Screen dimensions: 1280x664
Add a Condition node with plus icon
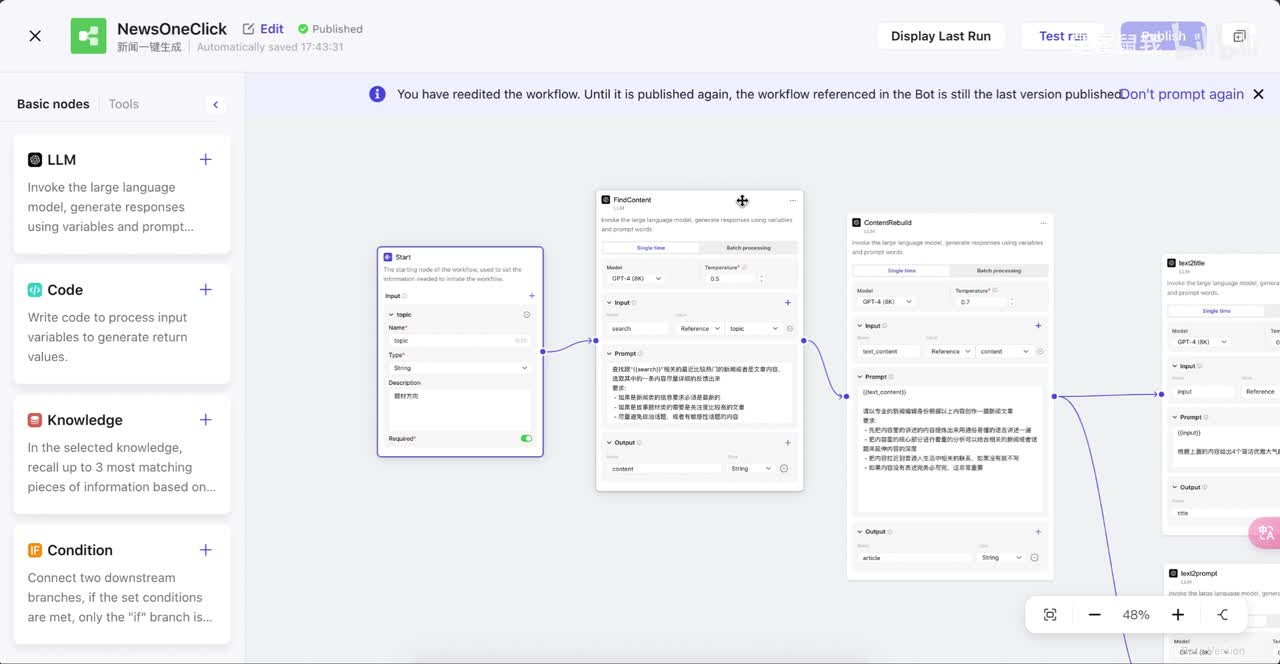coord(205,550)
